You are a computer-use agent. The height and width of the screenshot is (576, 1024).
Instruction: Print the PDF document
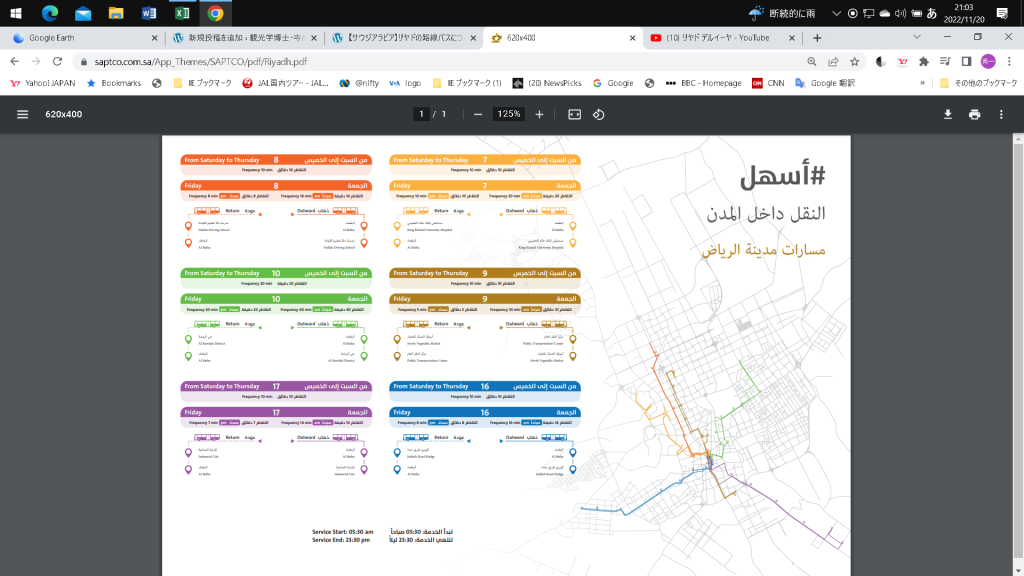tap(974, 114)
